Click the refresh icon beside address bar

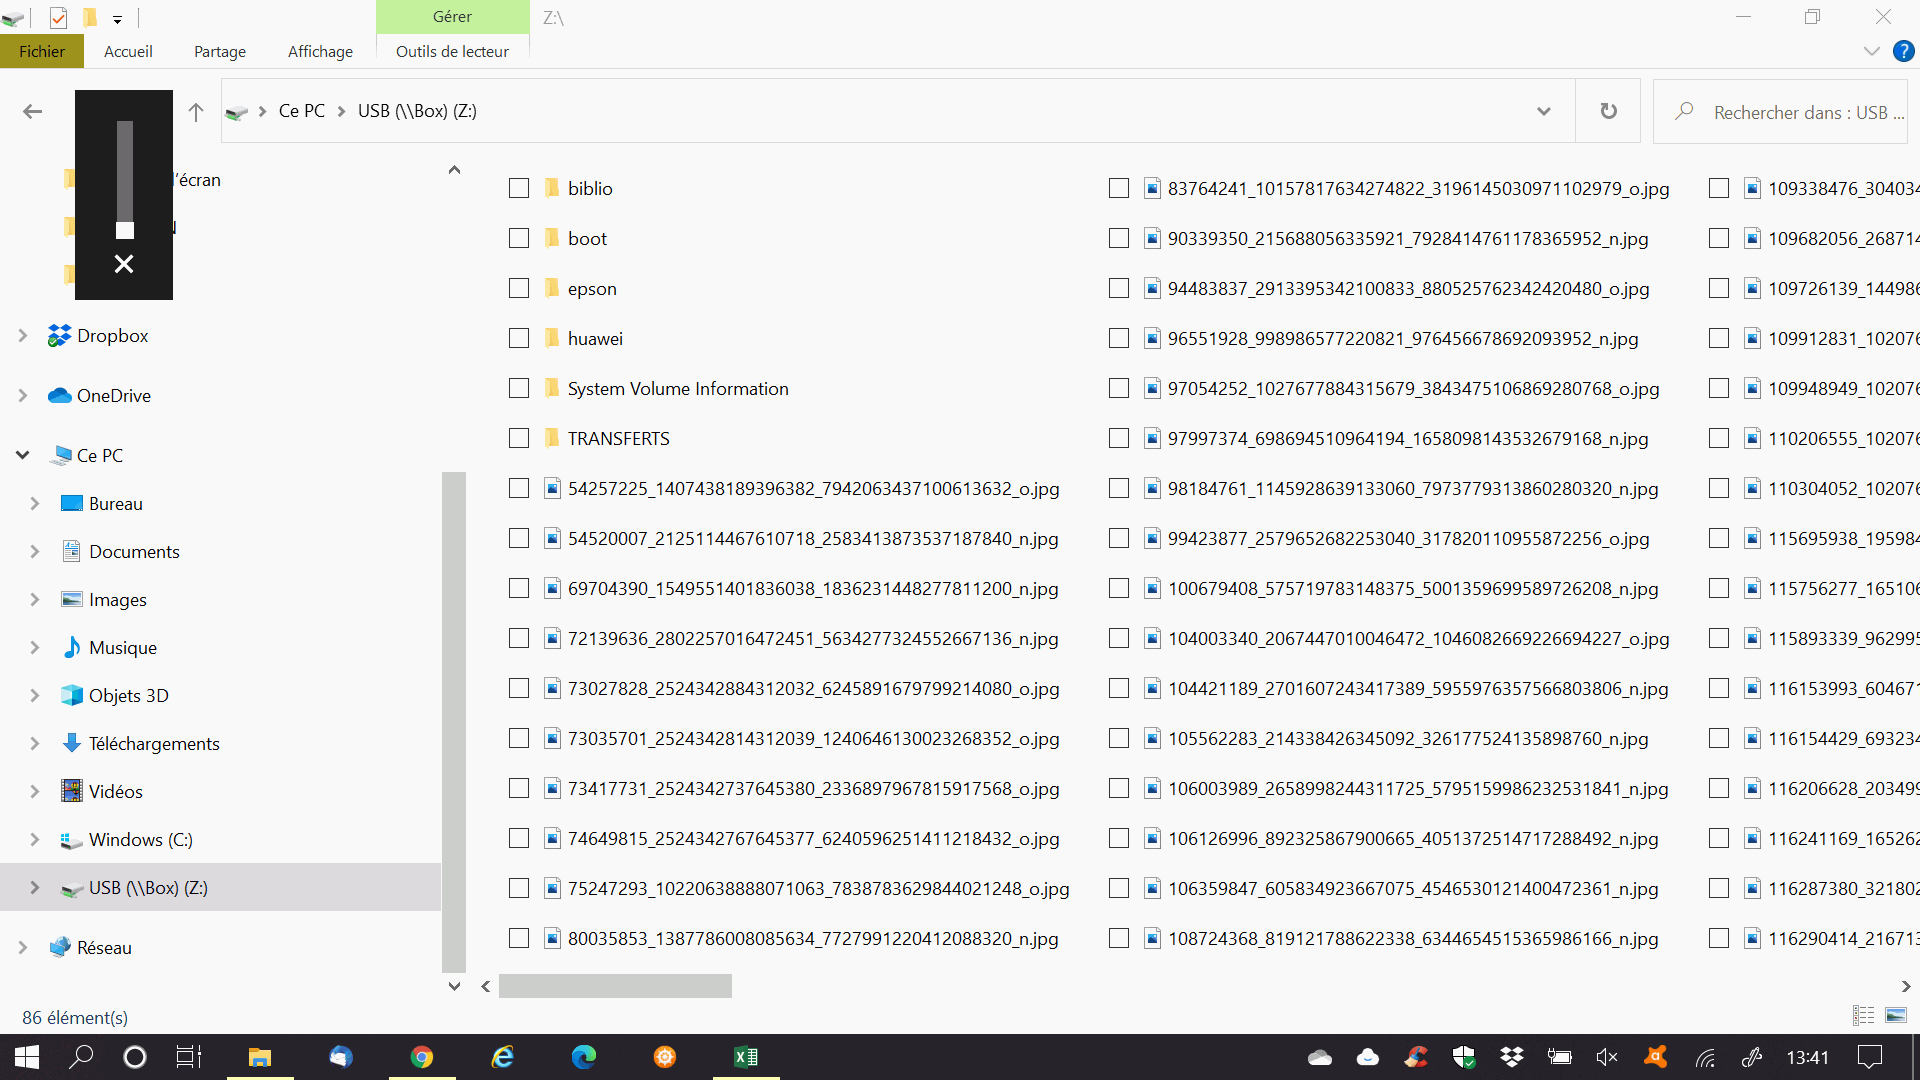pyautogui.click(x=1608, y=111)
